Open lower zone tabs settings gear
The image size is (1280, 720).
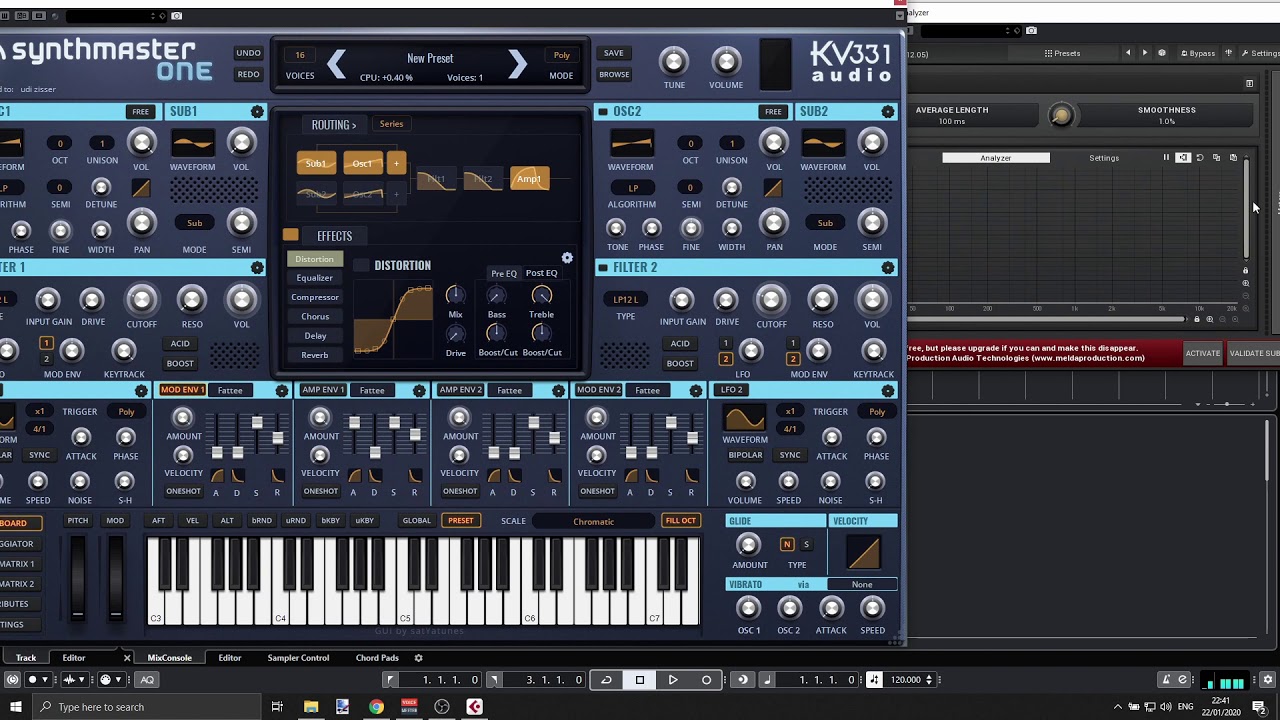pyautogui.click(x=418, y=658)
